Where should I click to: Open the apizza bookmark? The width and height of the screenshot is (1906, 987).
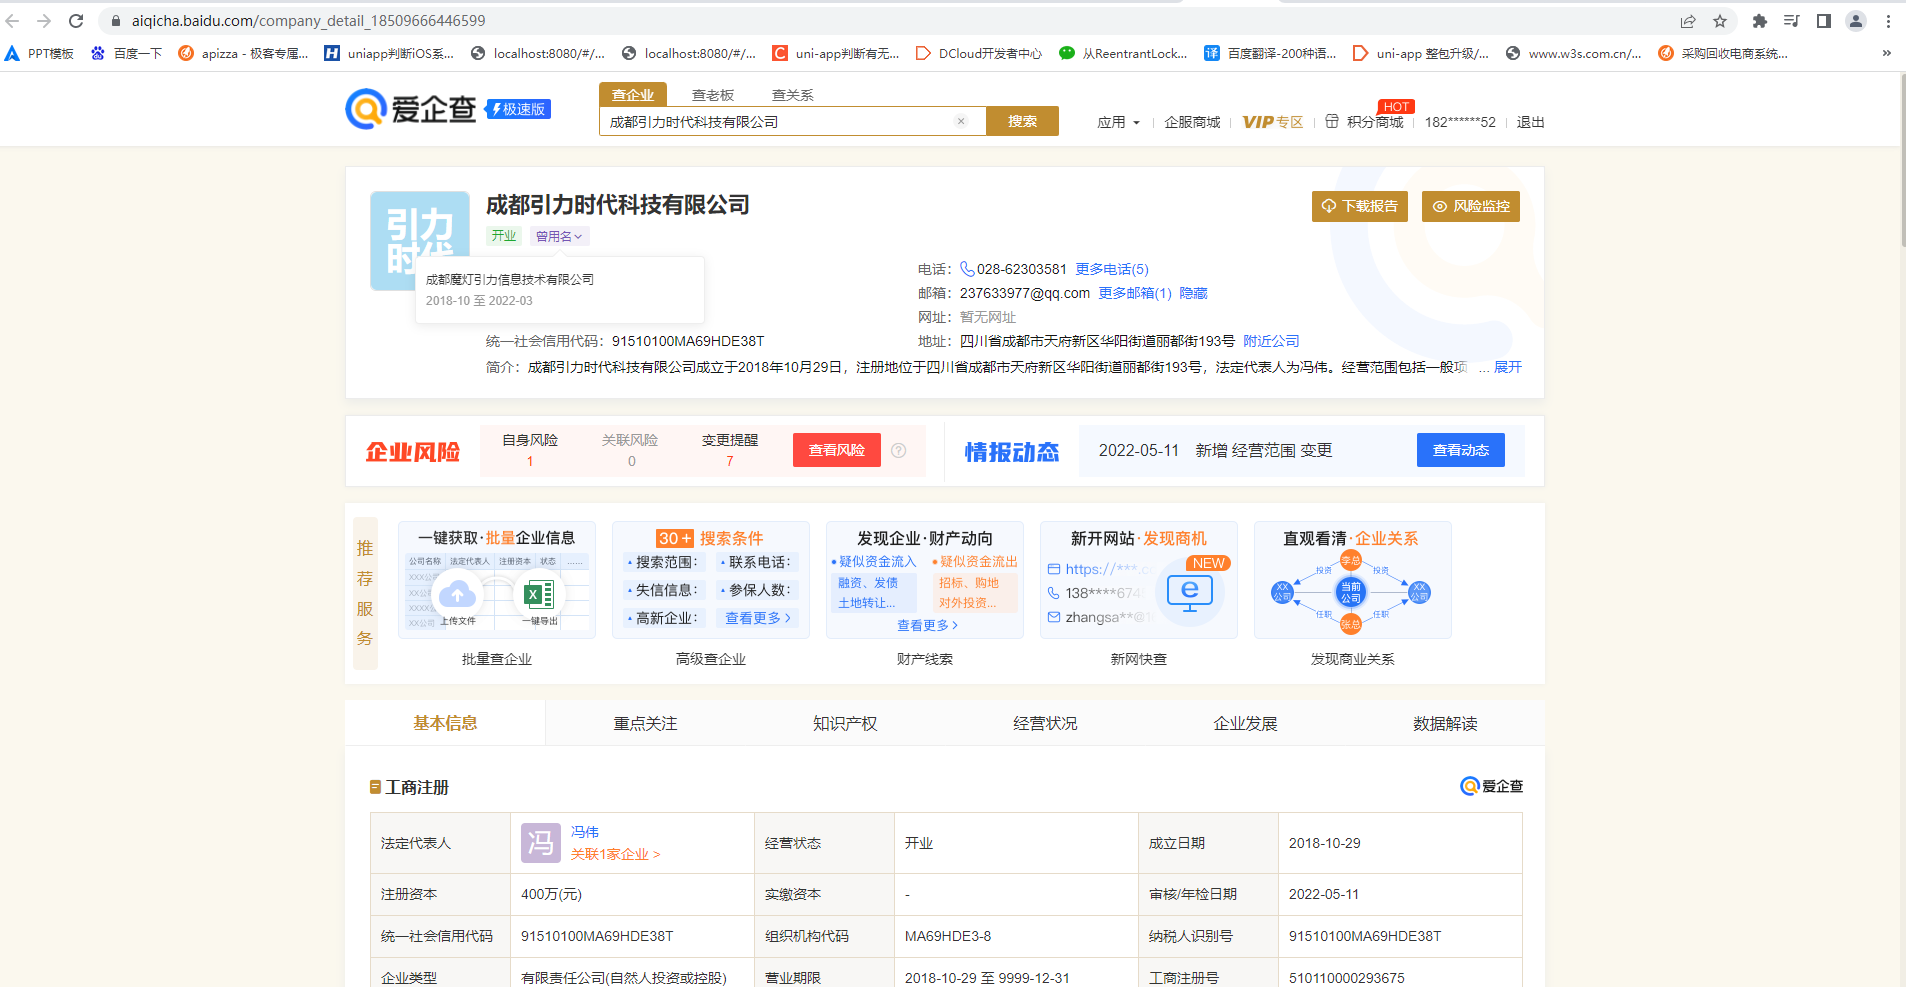(243, 53)
